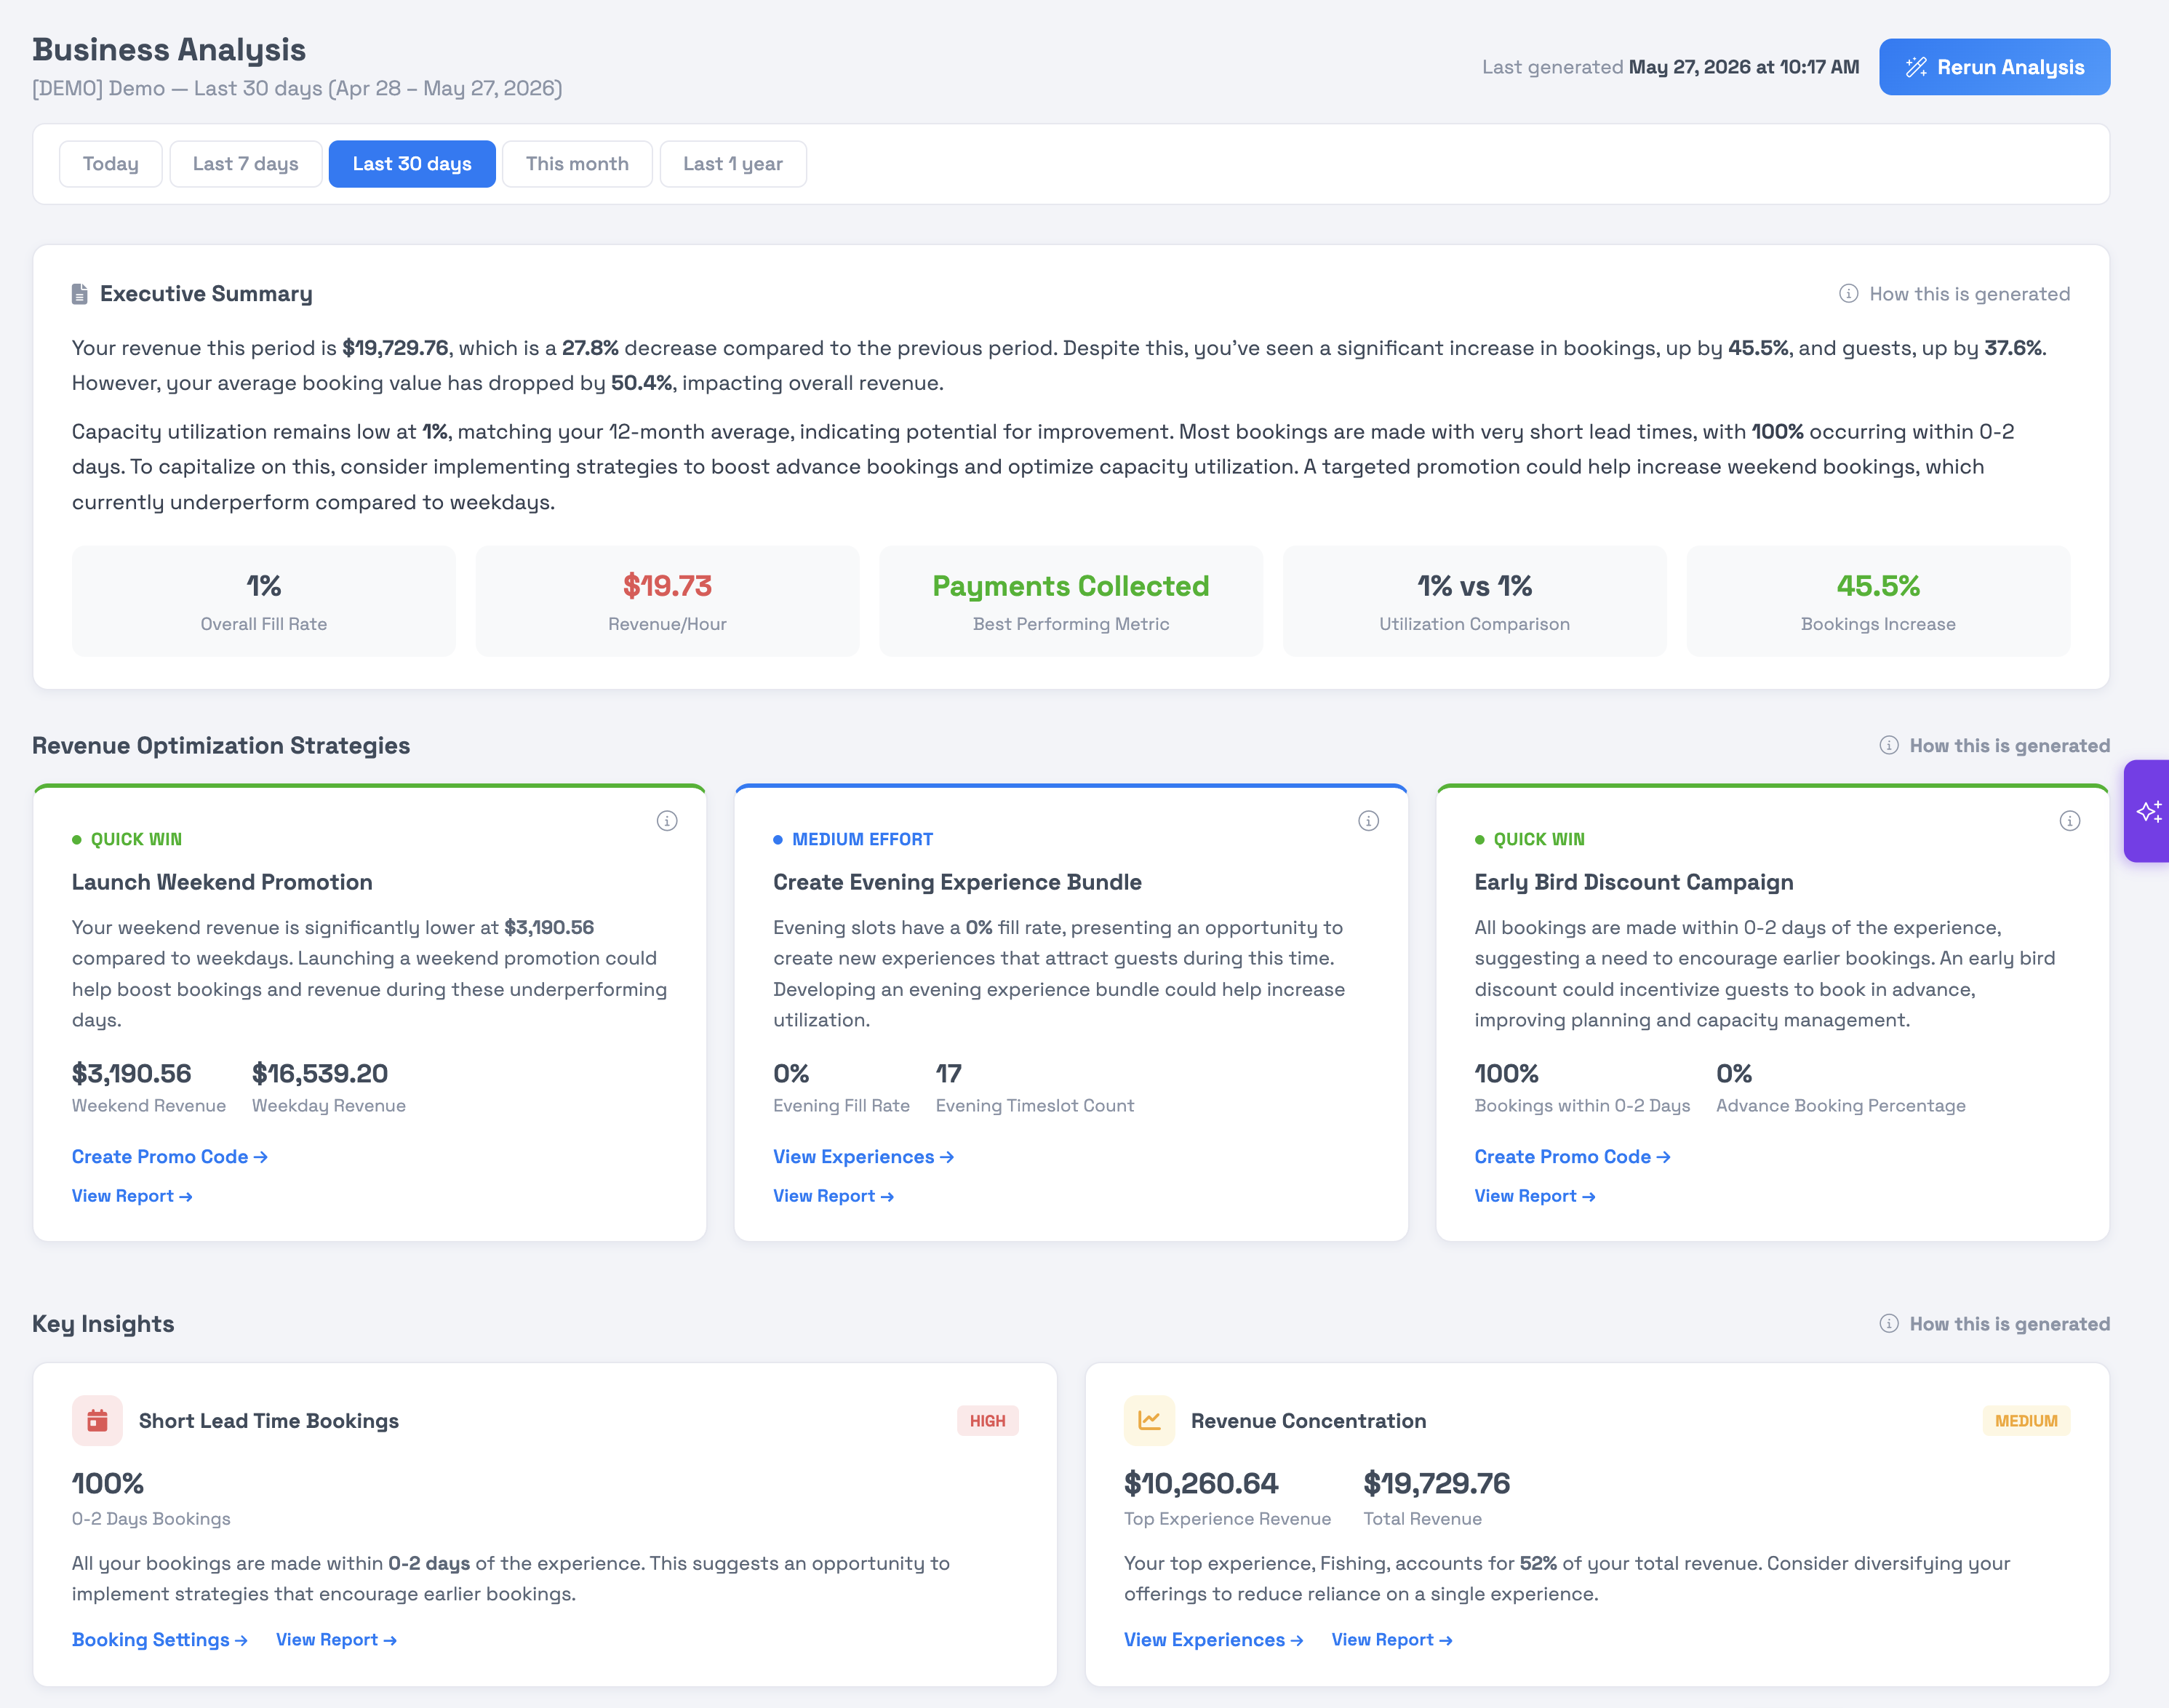Click Create Promo Code in Launch Weekend Promotion
This screenshot has height=1708, width=2169.
click(170, 1157)
